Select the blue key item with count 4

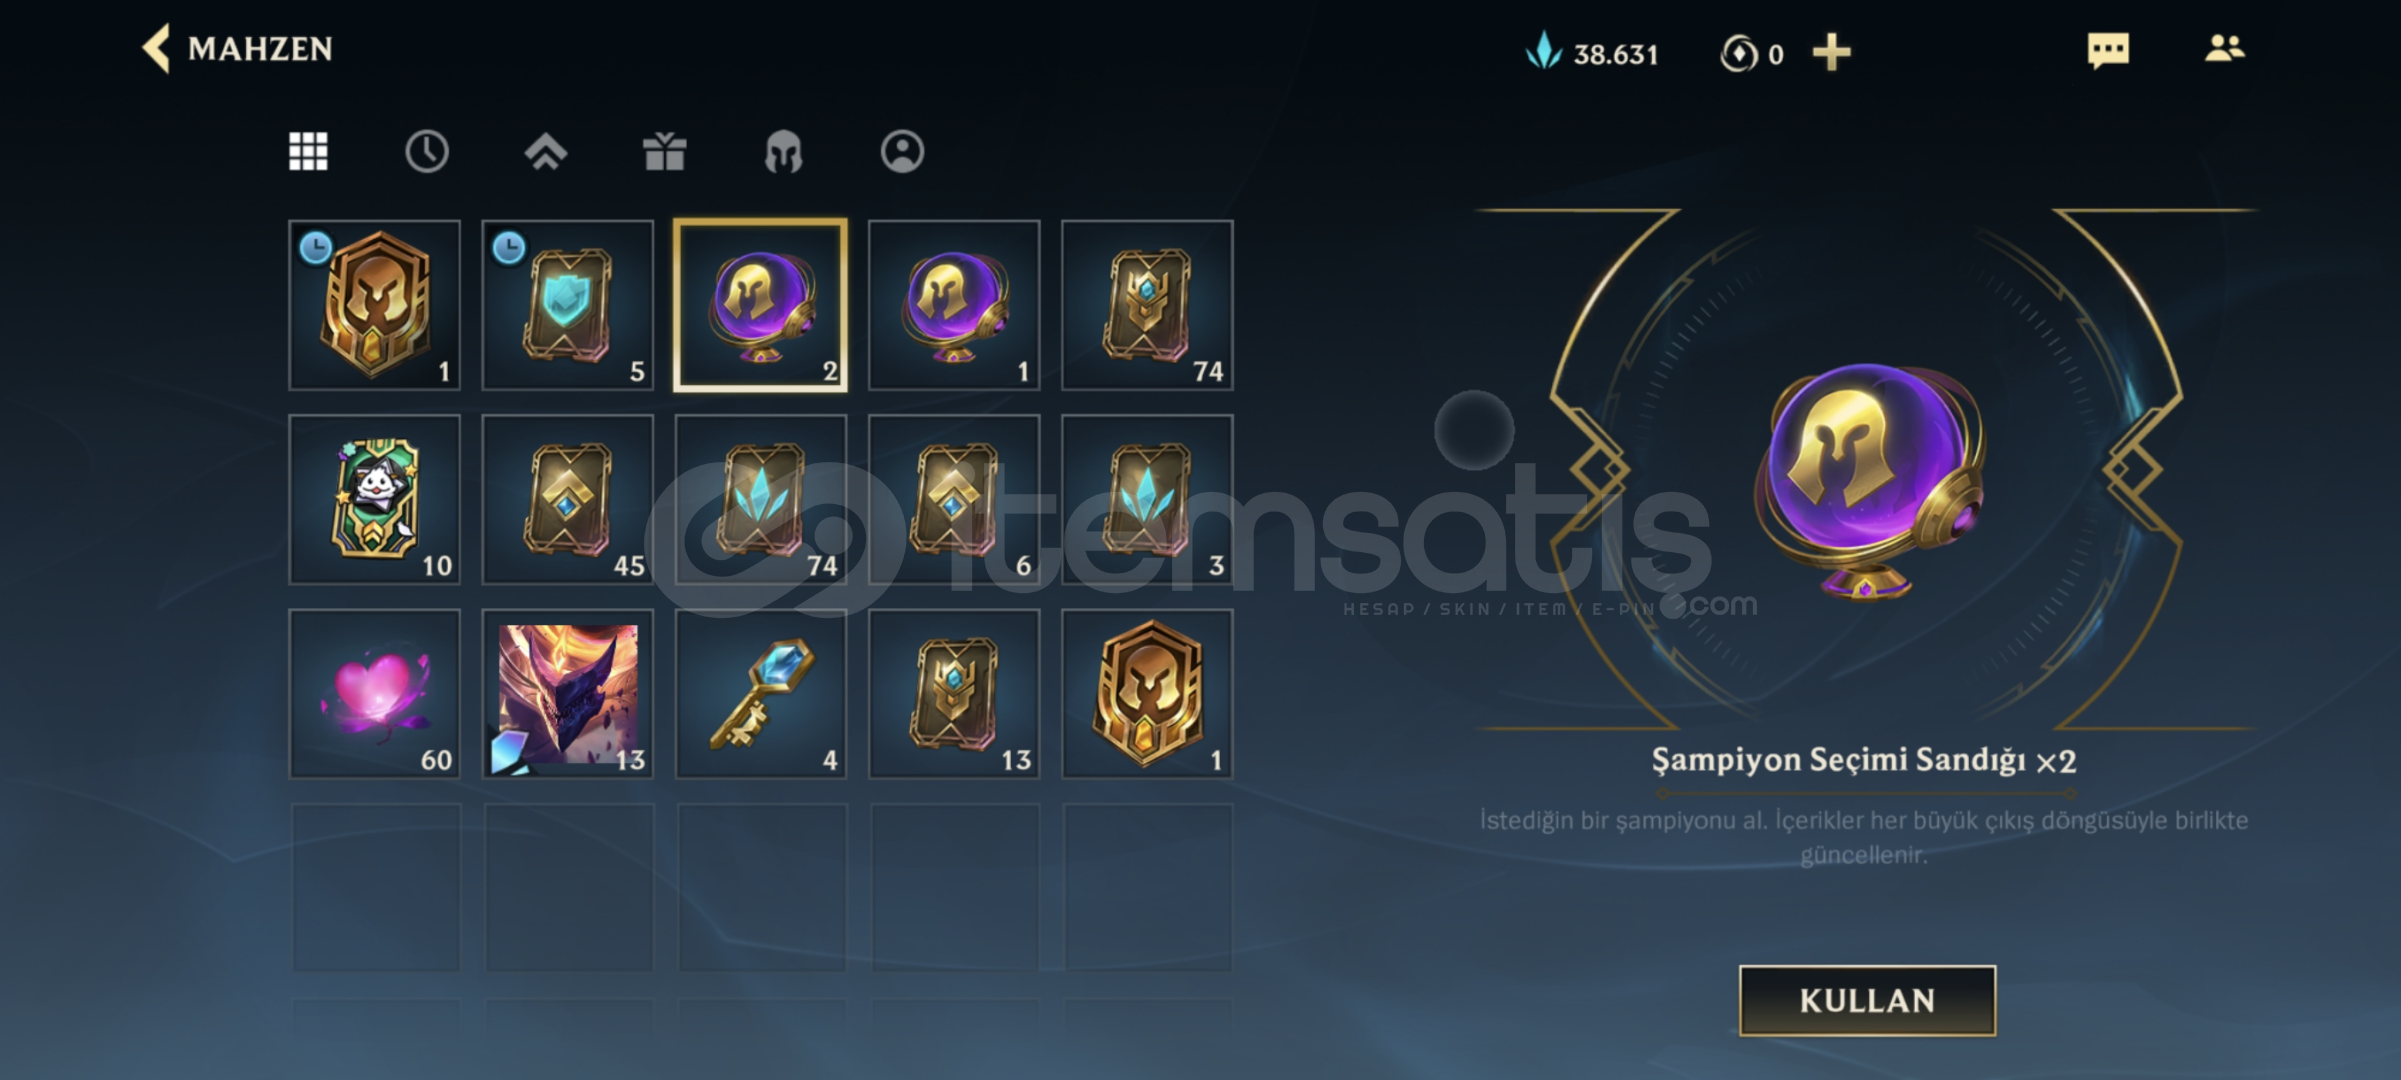pos(761,694)
